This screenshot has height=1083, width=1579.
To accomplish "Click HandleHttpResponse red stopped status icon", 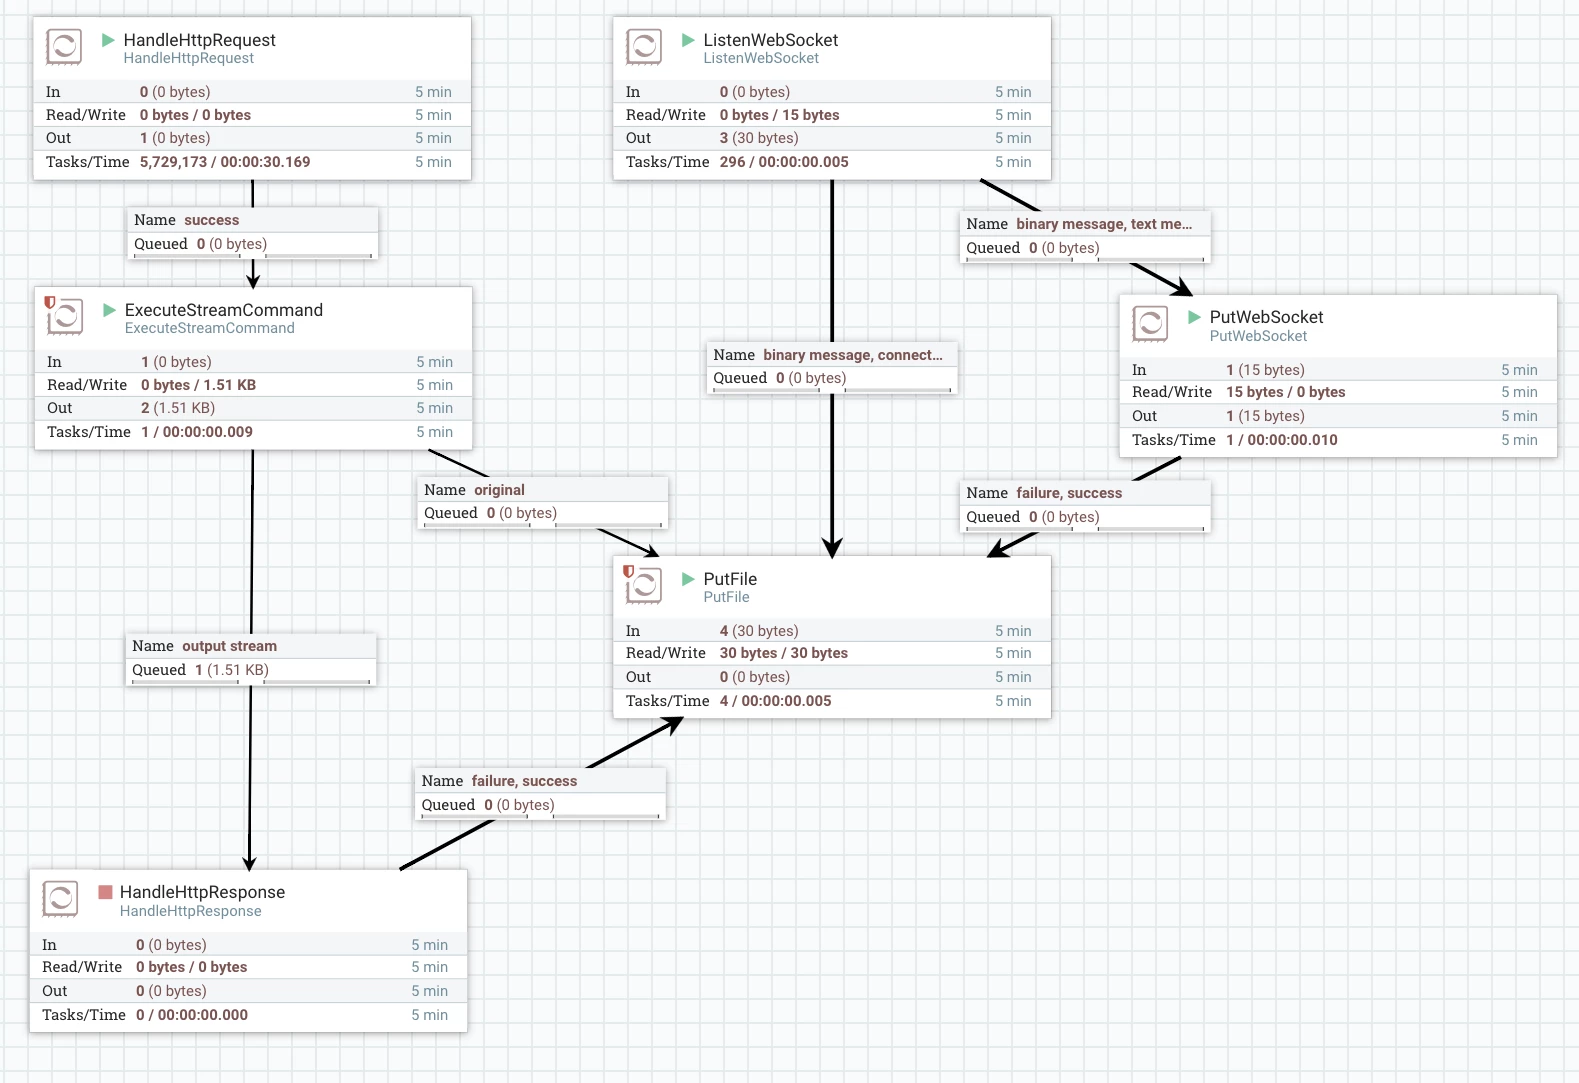I will [x=105, y=891].
